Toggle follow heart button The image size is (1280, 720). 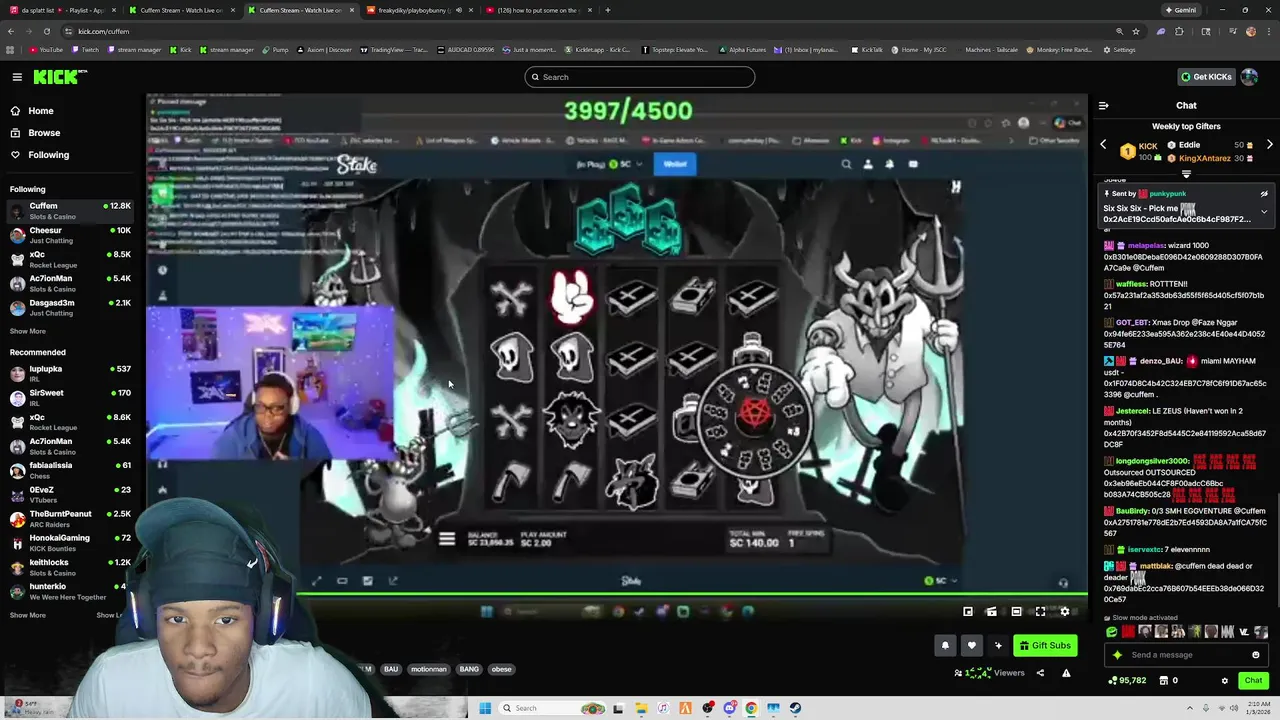[971, 646]
